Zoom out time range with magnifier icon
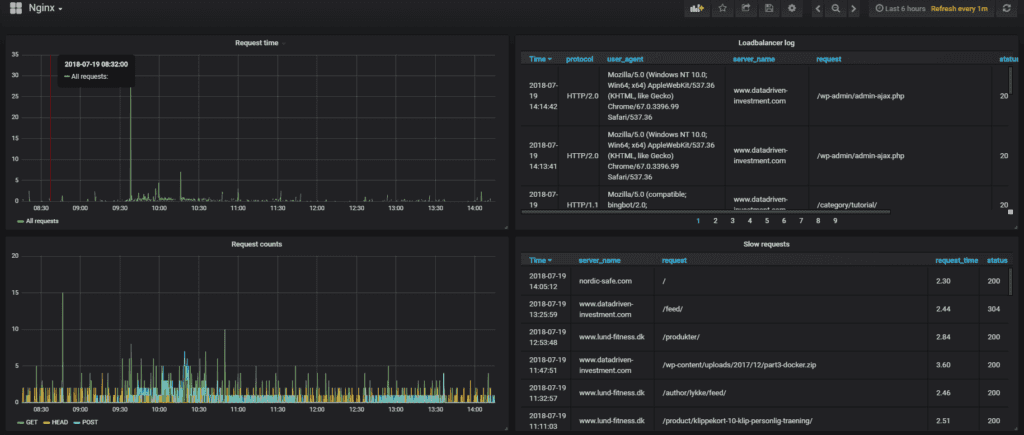Image resolution: width=1024 pixels, height=435 pixels. click(836, 8)
